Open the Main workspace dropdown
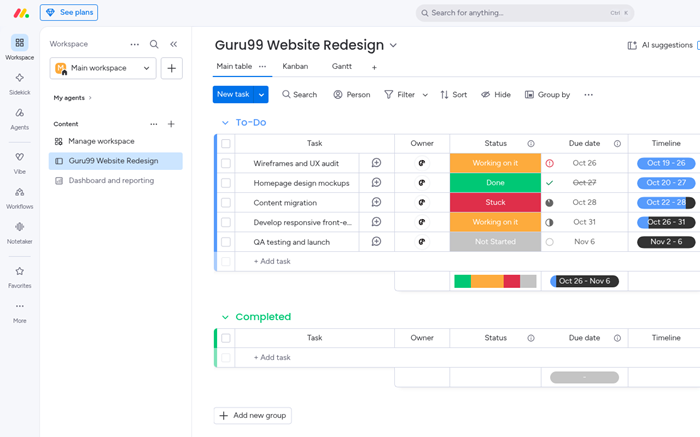700x437 pixels. (103, 68)
